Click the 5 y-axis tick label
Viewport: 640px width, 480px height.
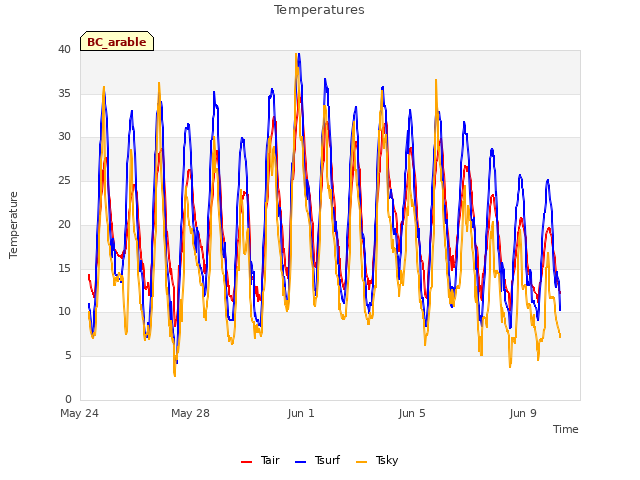pyautogui.click(x=68, y=356)
